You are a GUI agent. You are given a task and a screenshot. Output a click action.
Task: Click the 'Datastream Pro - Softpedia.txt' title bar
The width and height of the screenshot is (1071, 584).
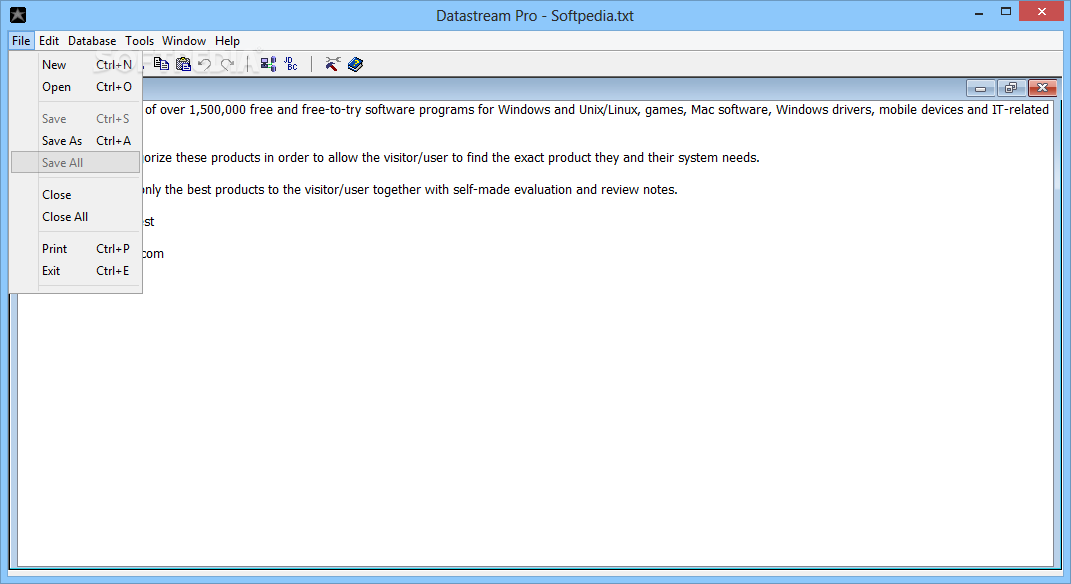tap(535, 16)
